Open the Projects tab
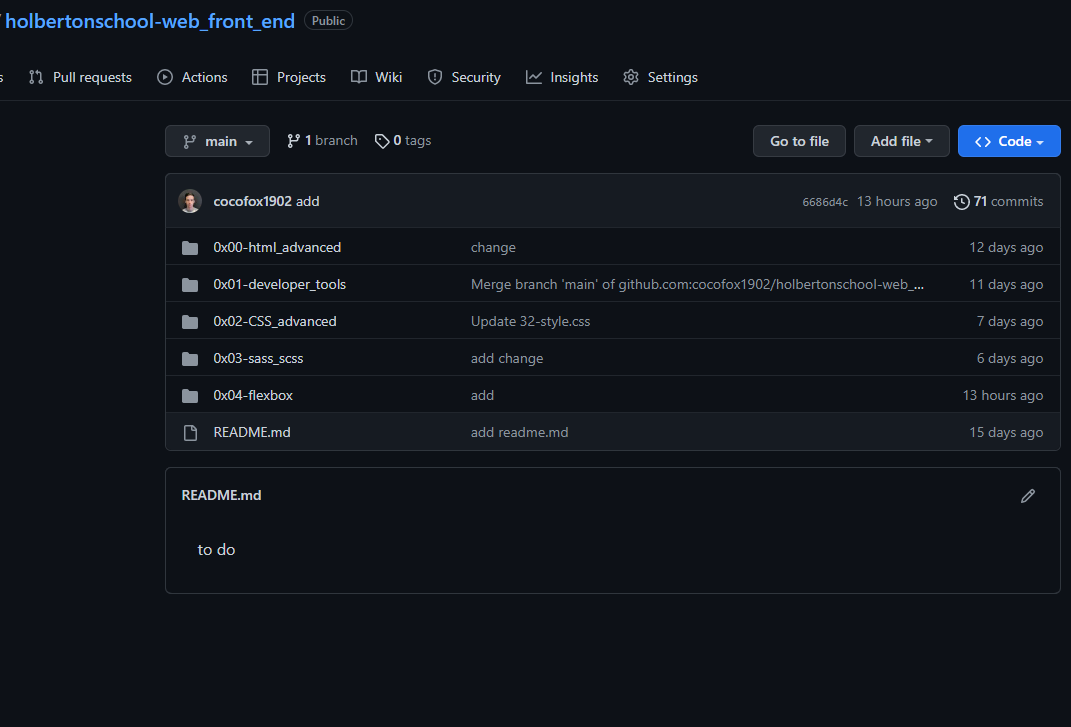The height and width of the screenshot is (727, 1071). tap(288, 77)
